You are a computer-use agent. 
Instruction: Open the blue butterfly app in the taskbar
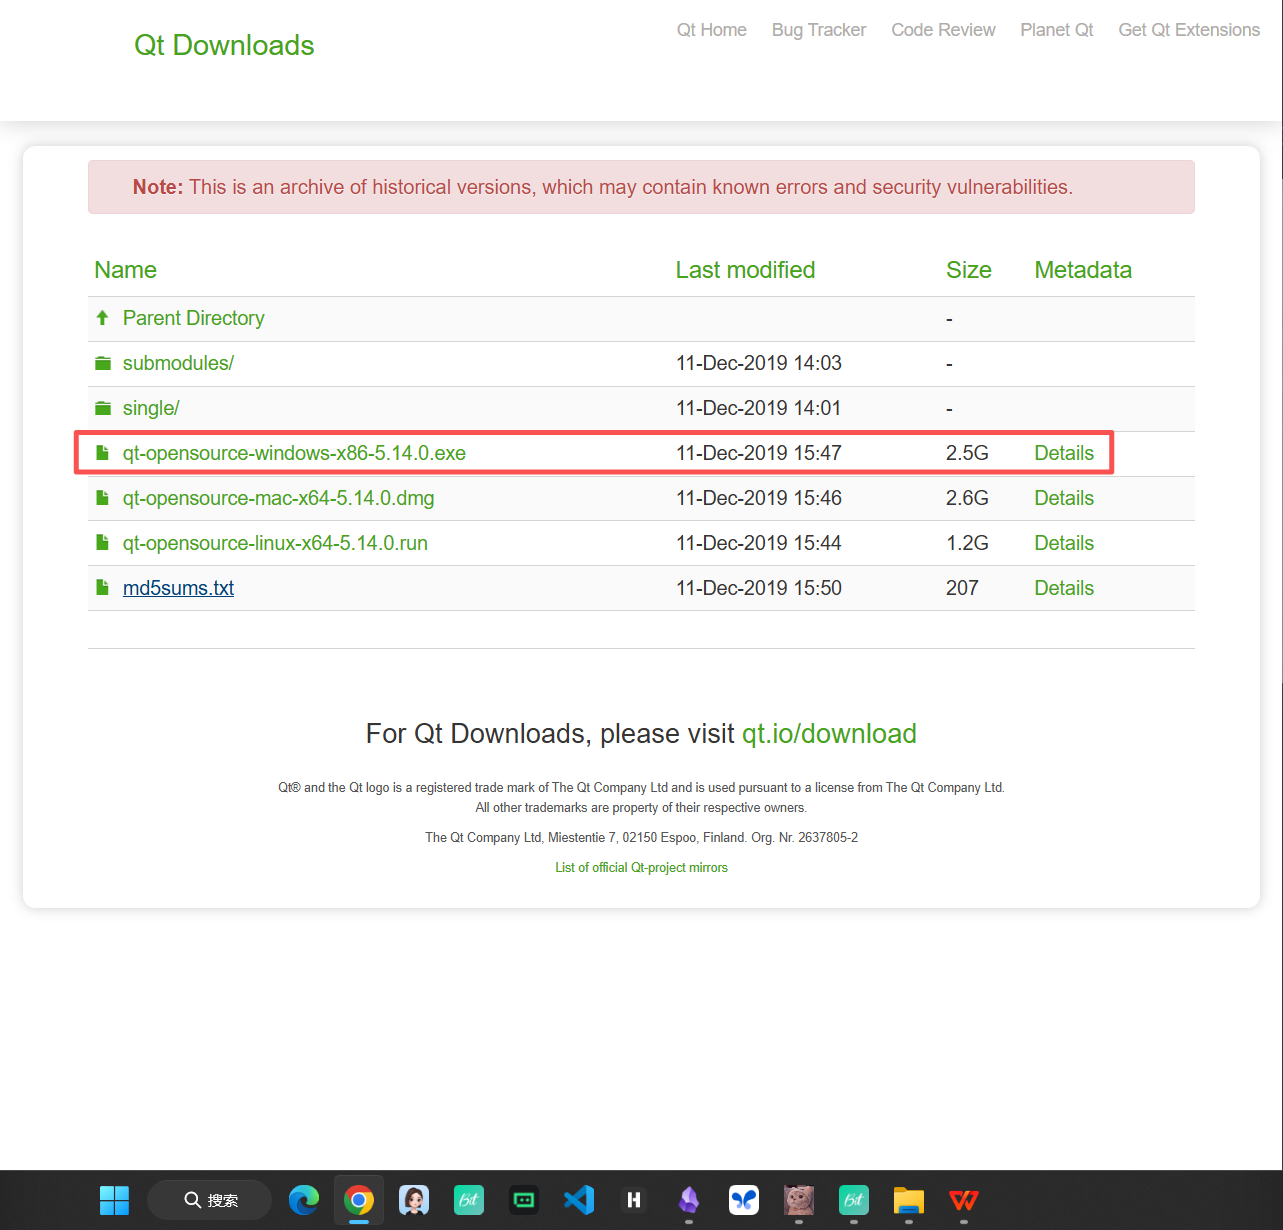[744, 1200]
